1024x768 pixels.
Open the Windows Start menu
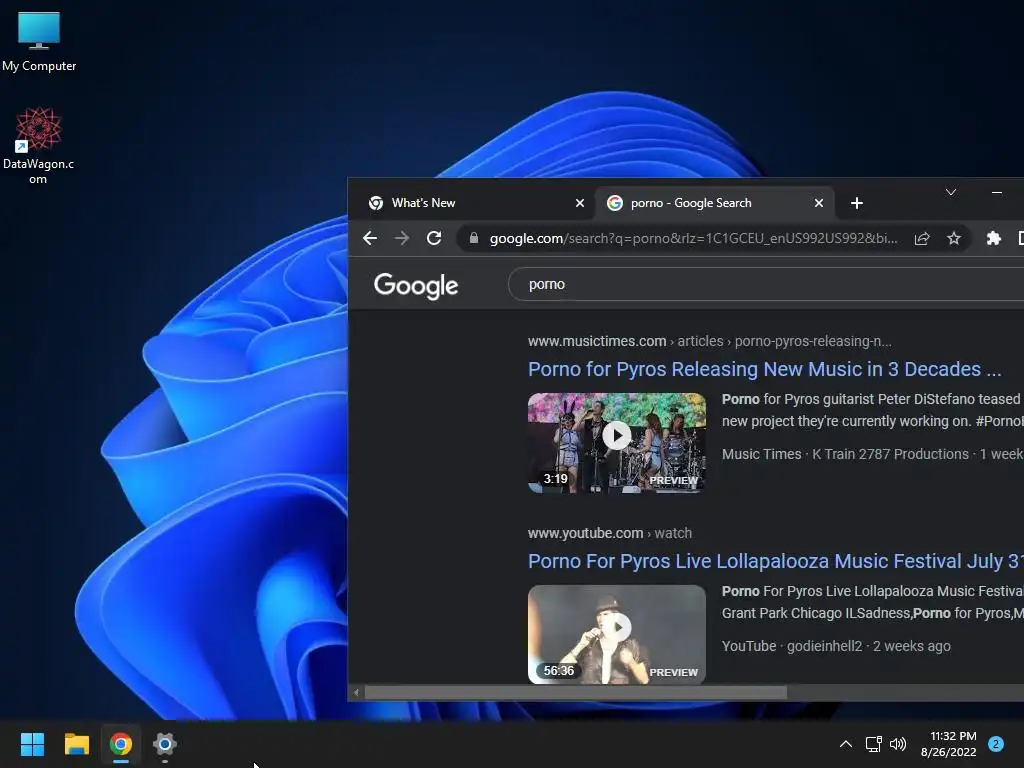32,744
